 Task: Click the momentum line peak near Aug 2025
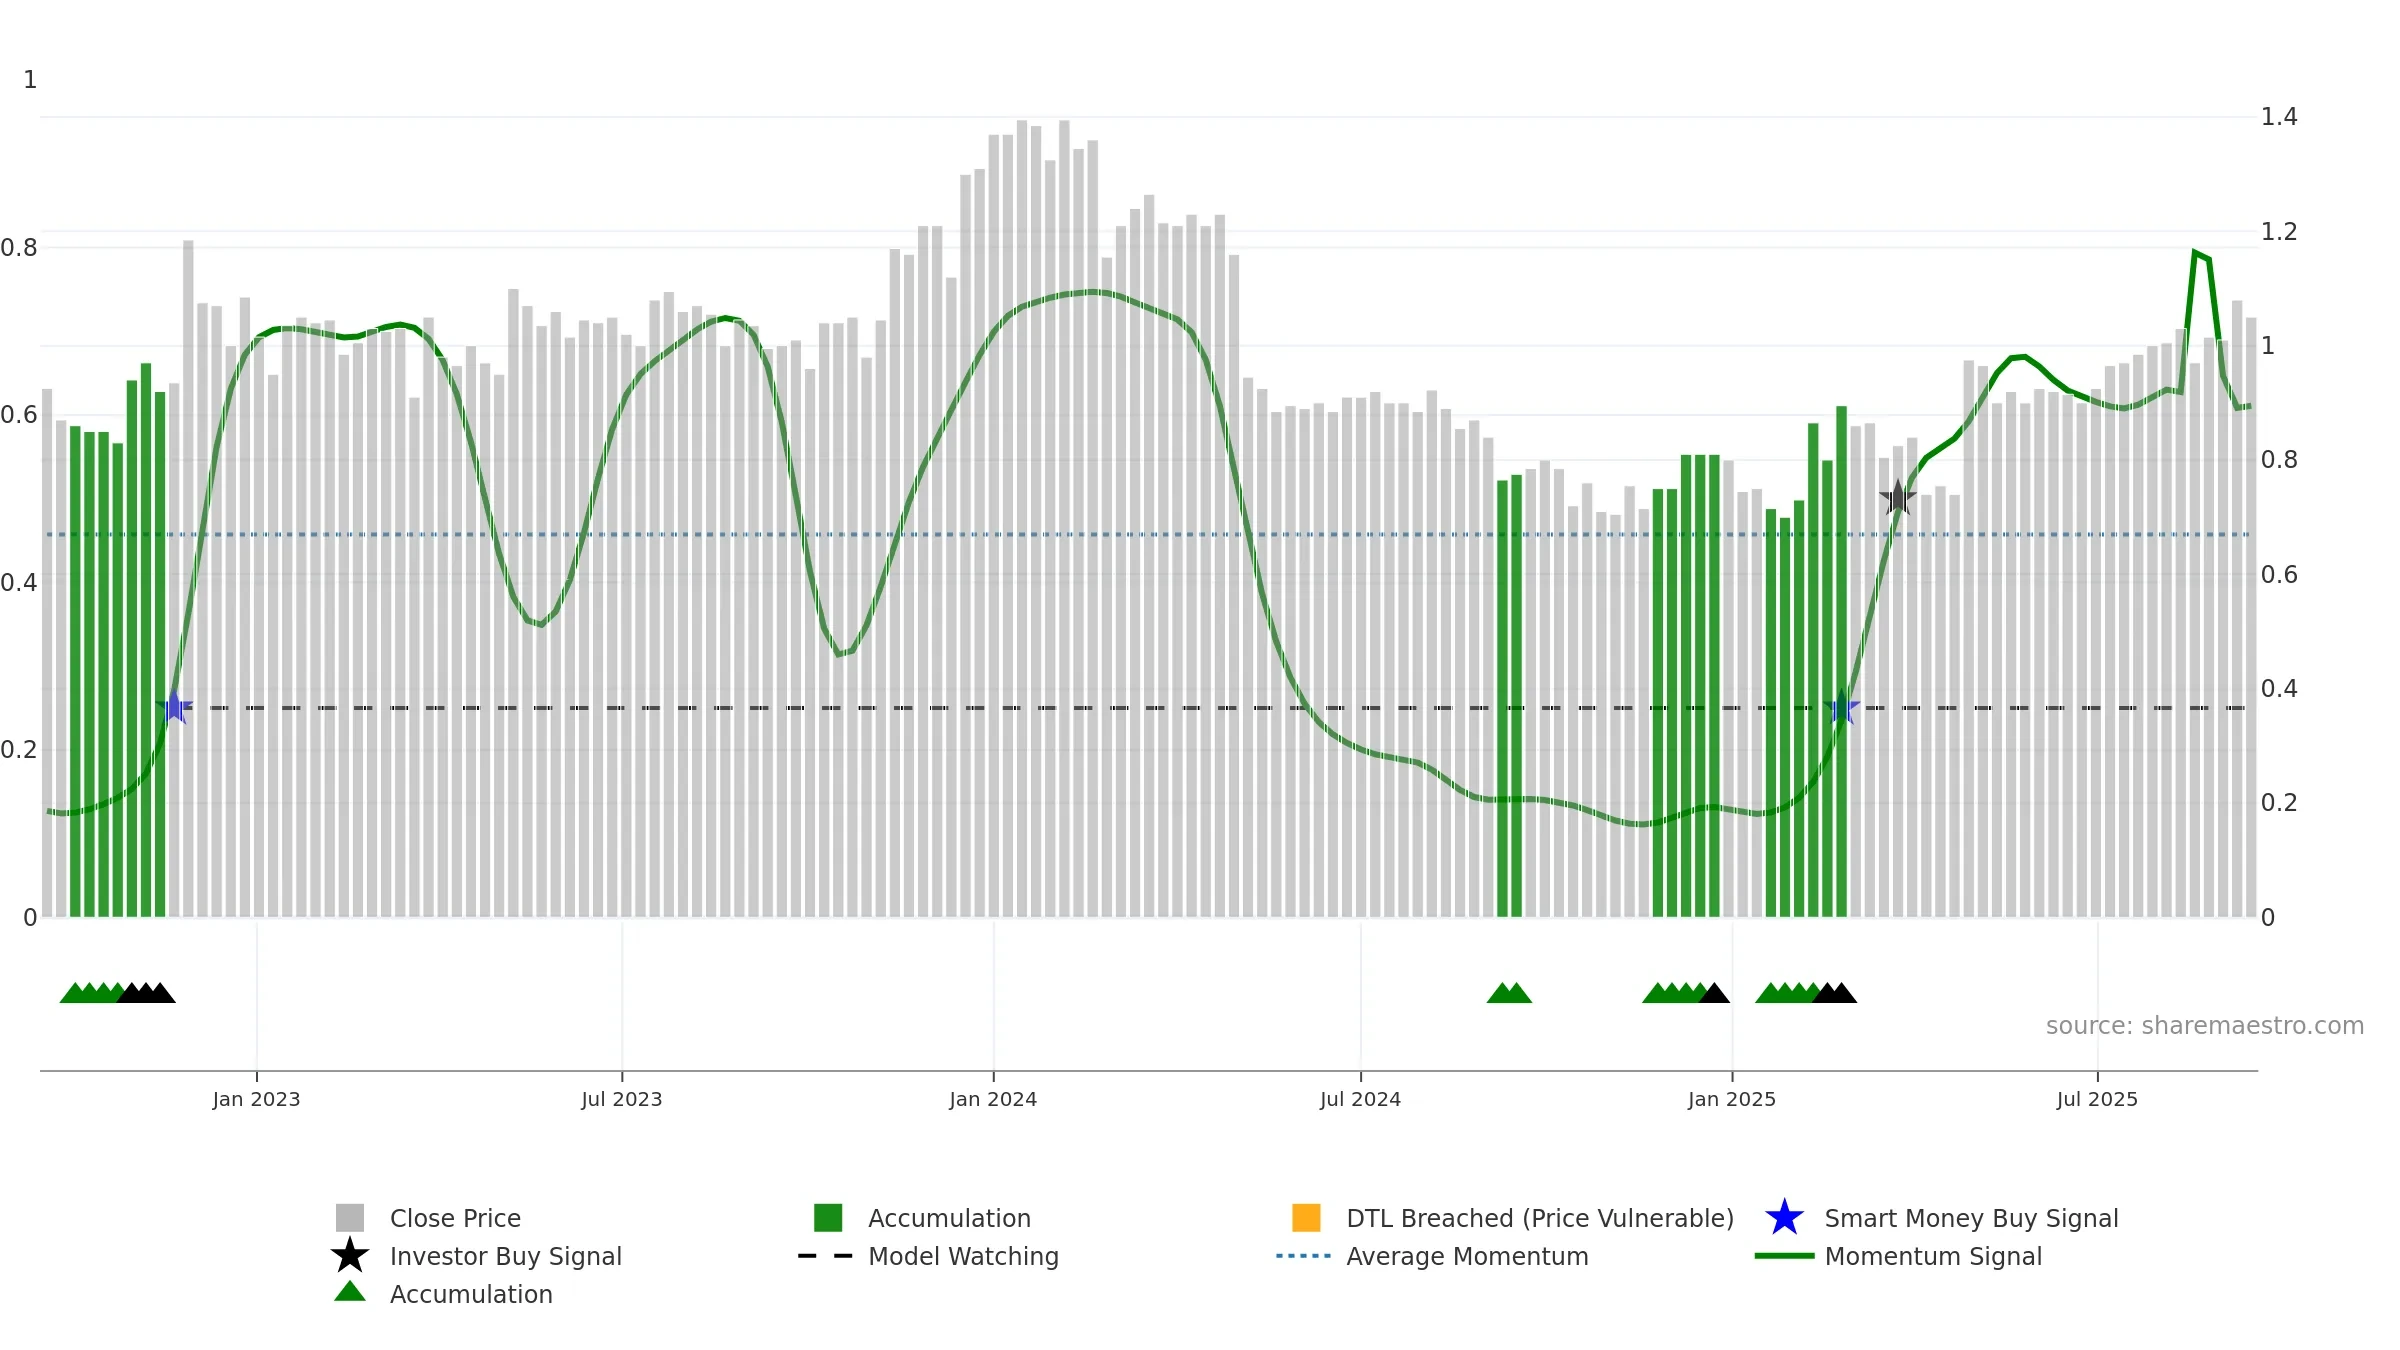click(2194, 252)
